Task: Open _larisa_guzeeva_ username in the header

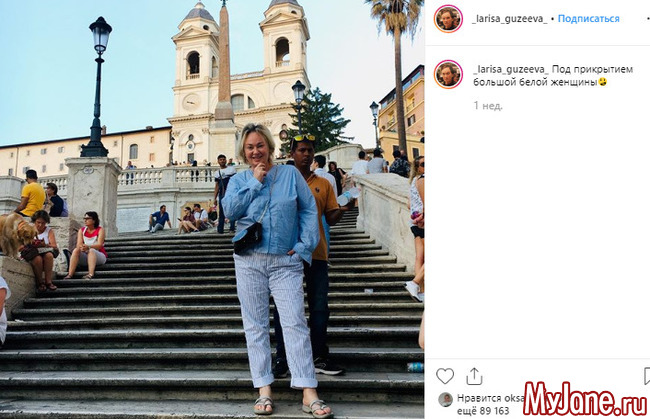Action: pos(509,19)
